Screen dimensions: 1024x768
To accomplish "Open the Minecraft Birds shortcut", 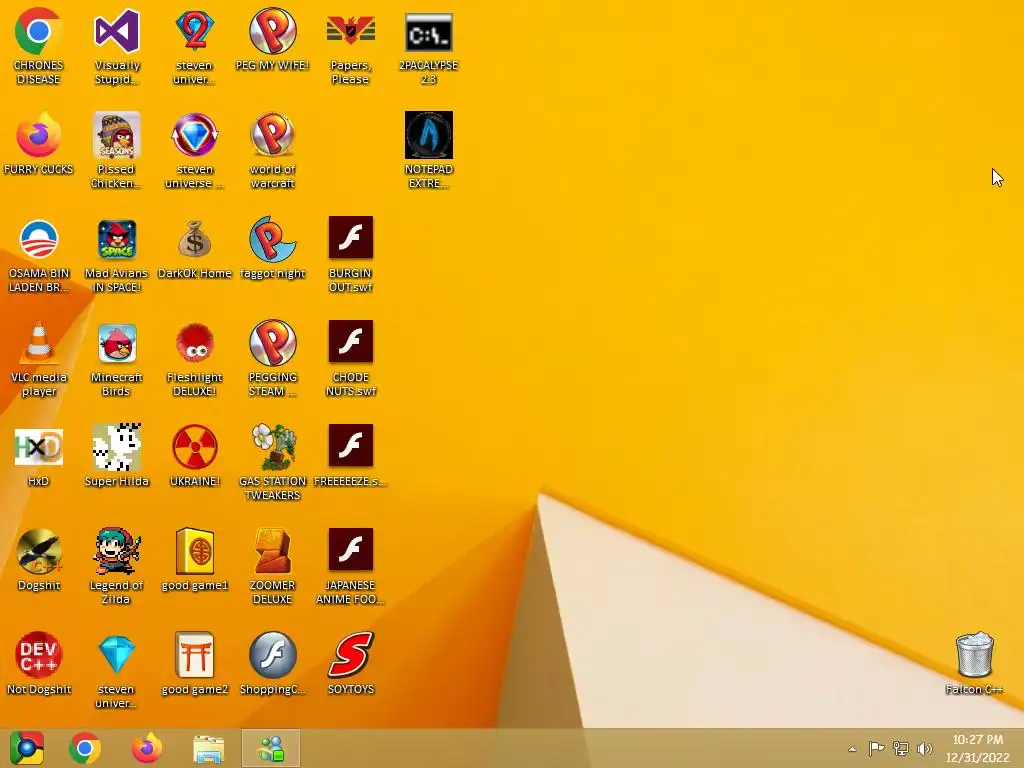I will click(117, 343).
